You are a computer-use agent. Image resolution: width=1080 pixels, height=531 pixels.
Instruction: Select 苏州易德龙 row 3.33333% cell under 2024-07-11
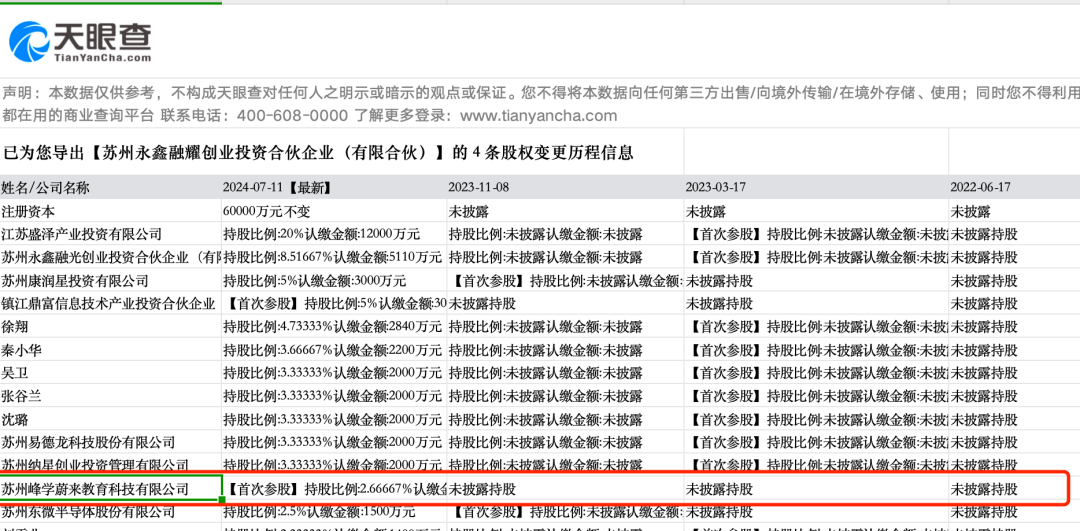click(334, 442)
